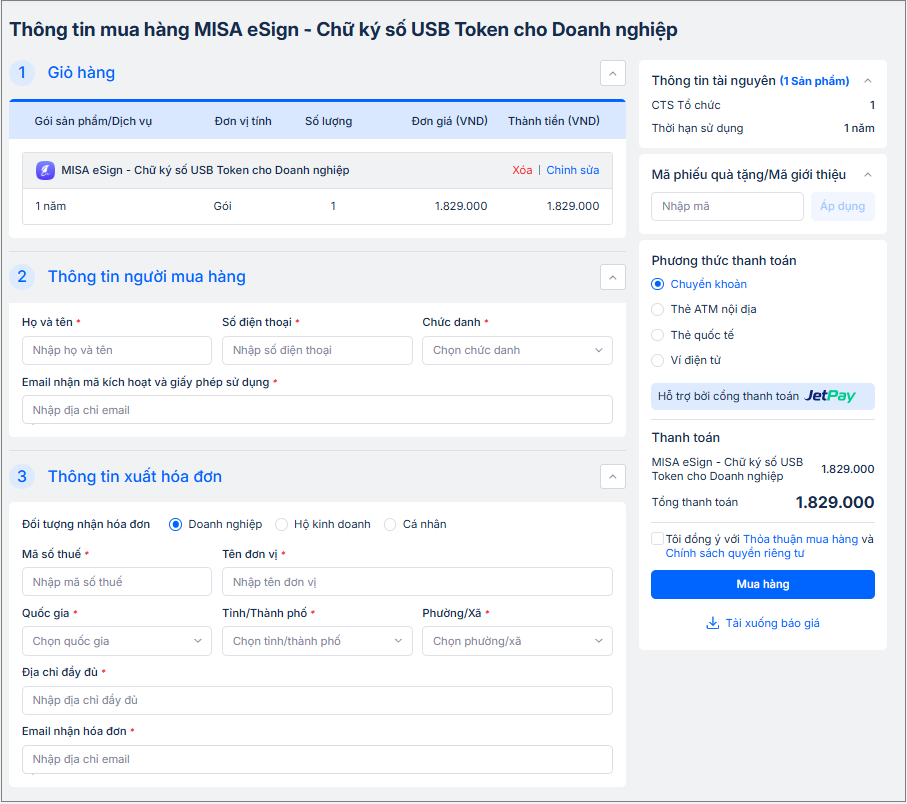Click Chỉnh sửa to edit the cart item
907x804 pixels.
pyautogui.click(x=572, y=170)
